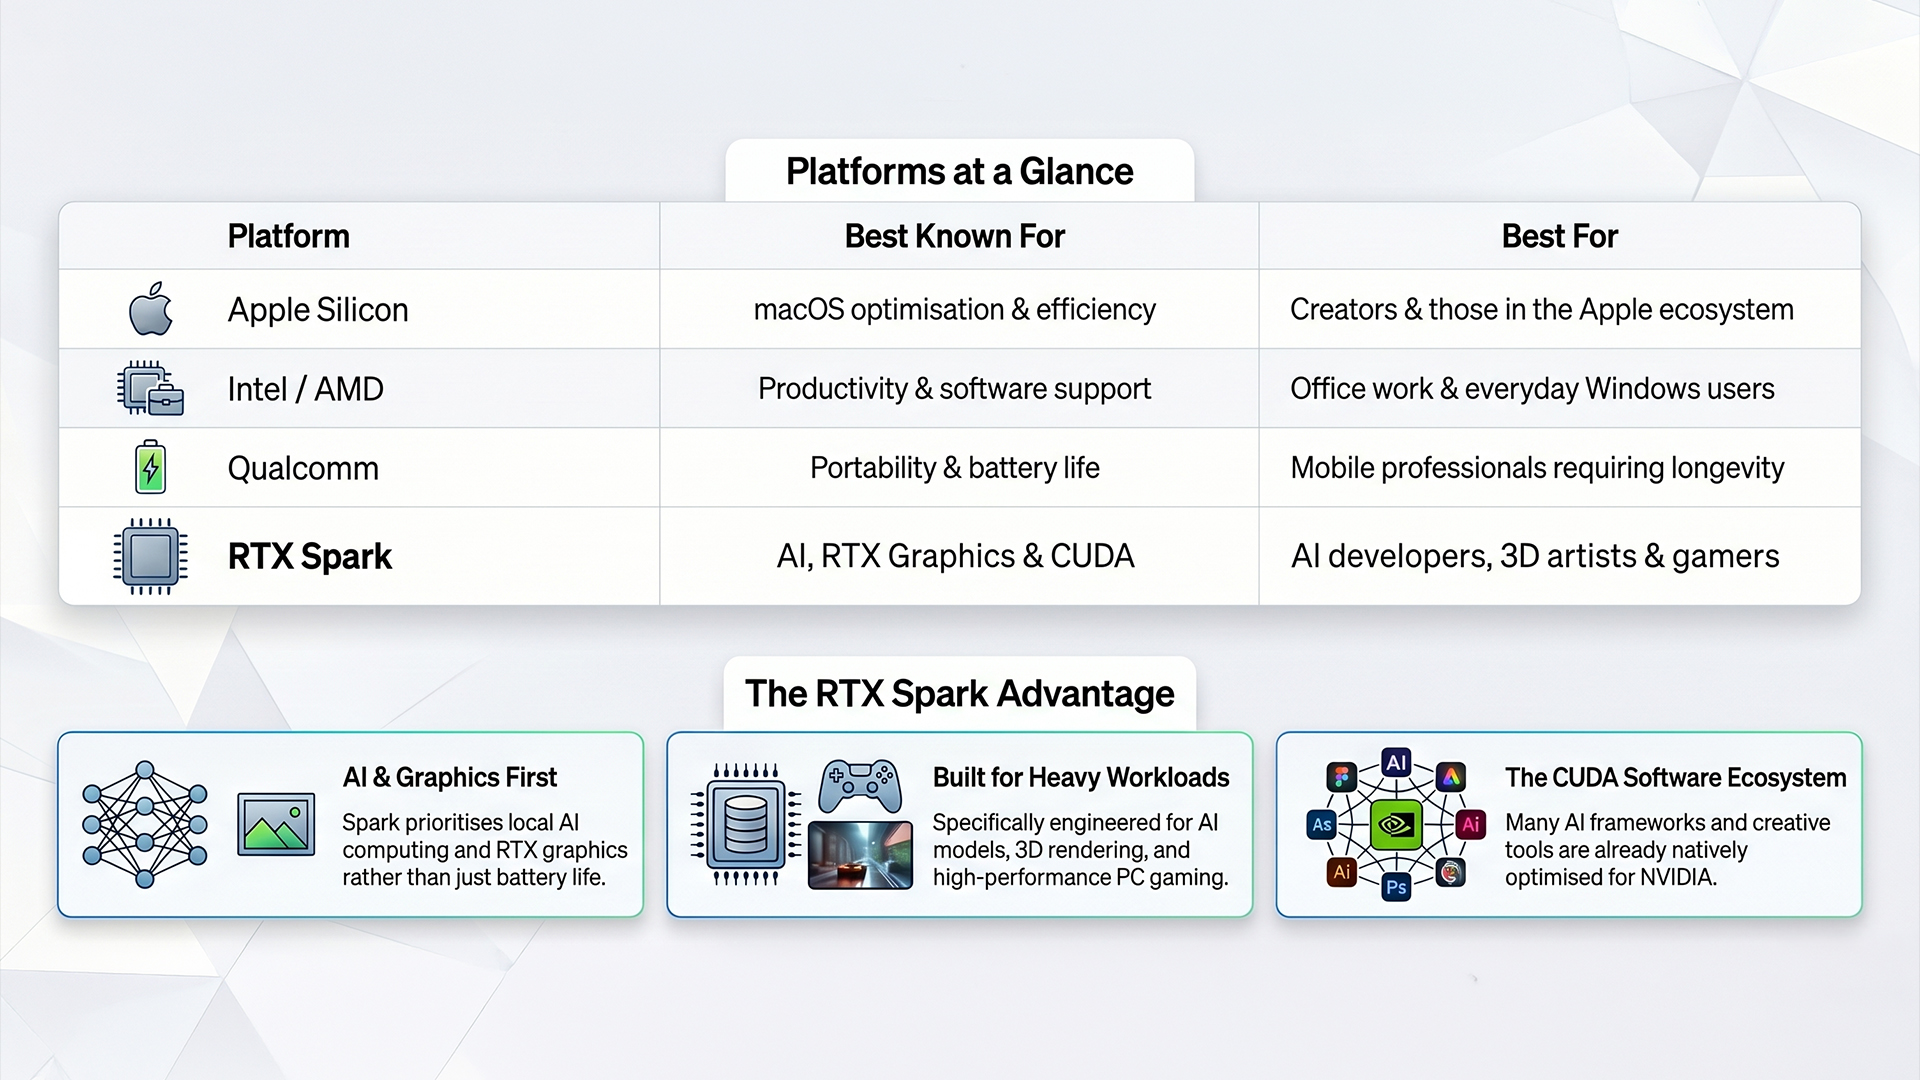
Task: Click the RTX Spark processor chip icon
Action: tap(150, 556)
